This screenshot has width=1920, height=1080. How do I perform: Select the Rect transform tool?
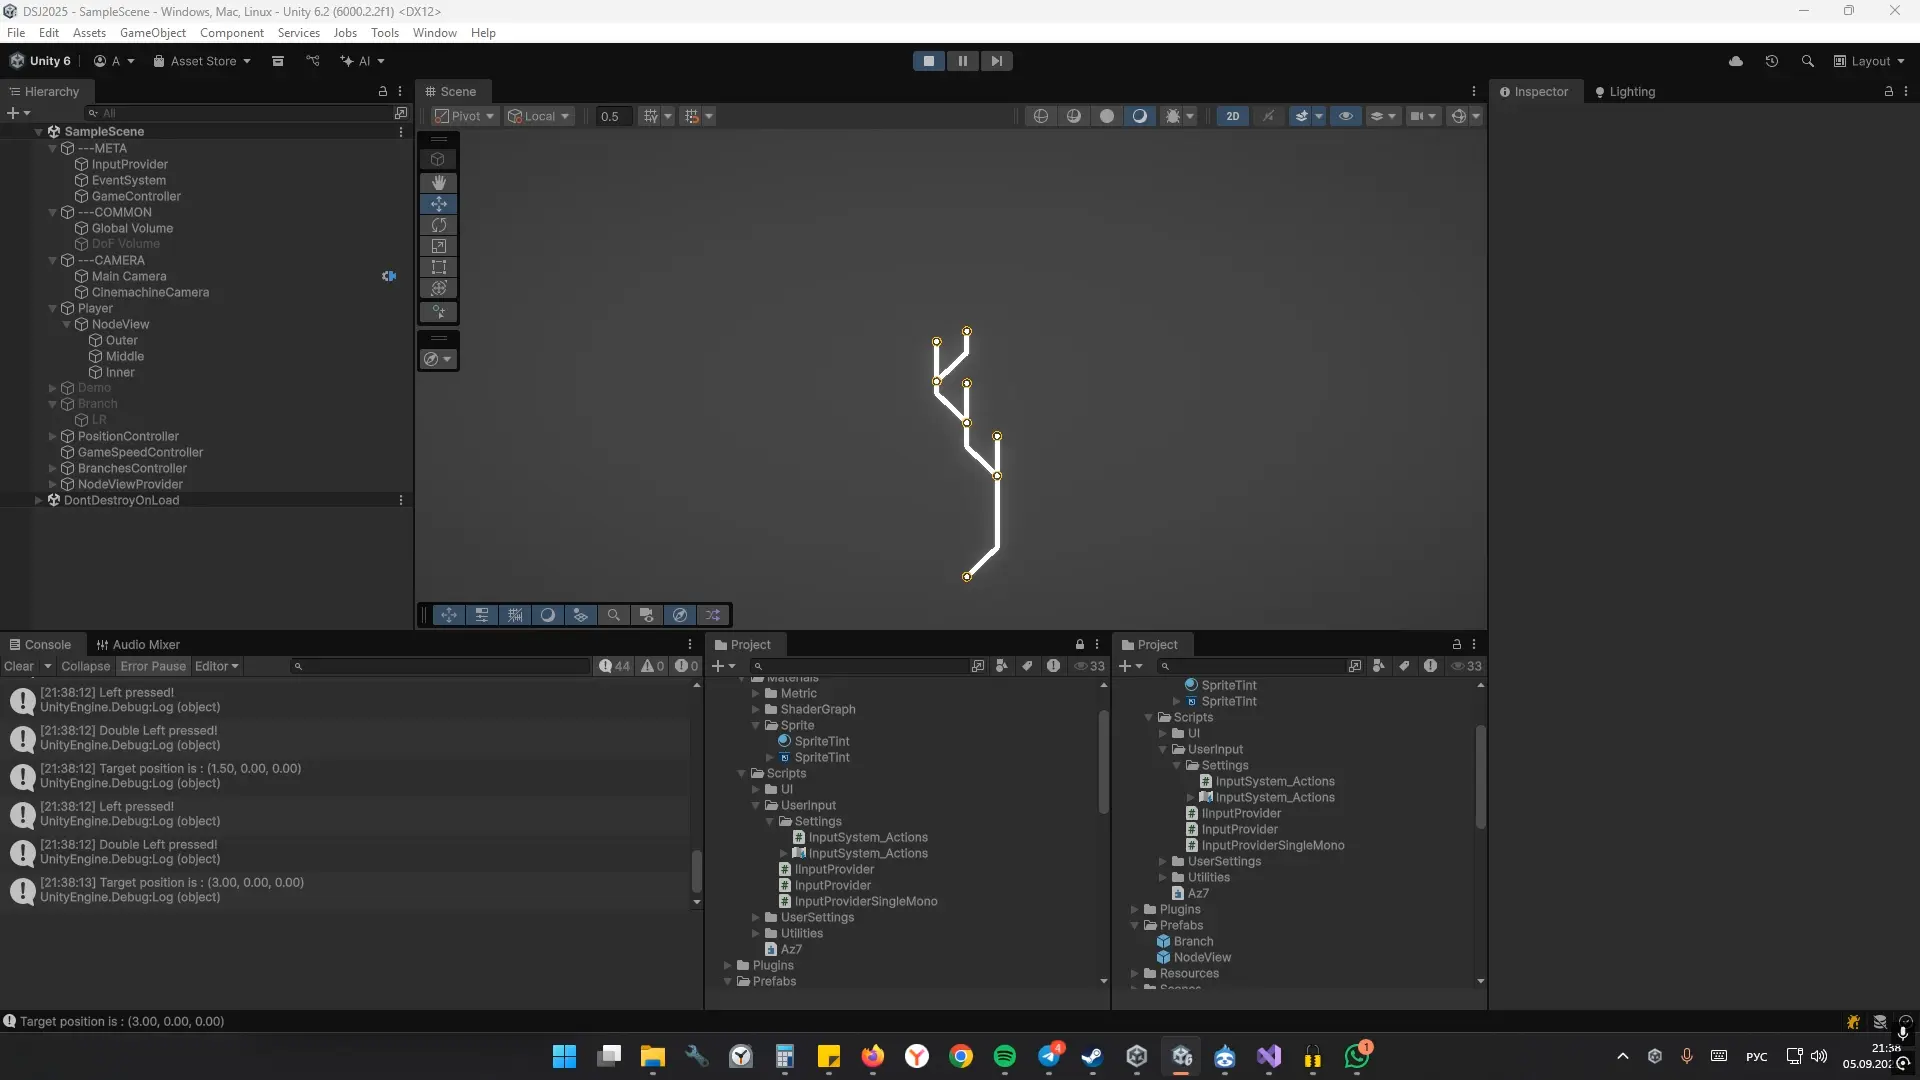(440, 267)
